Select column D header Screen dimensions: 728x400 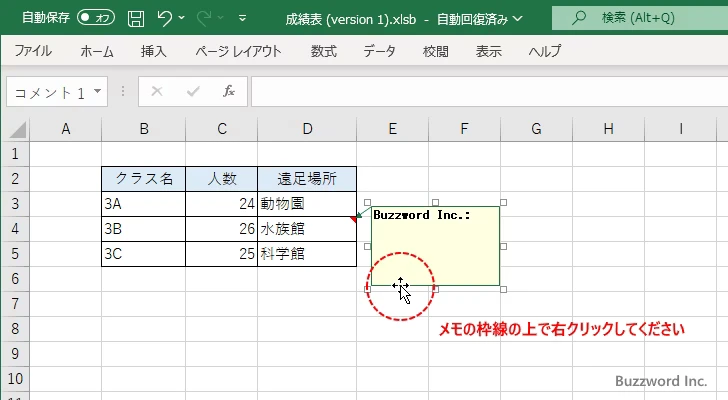point(307,129)
